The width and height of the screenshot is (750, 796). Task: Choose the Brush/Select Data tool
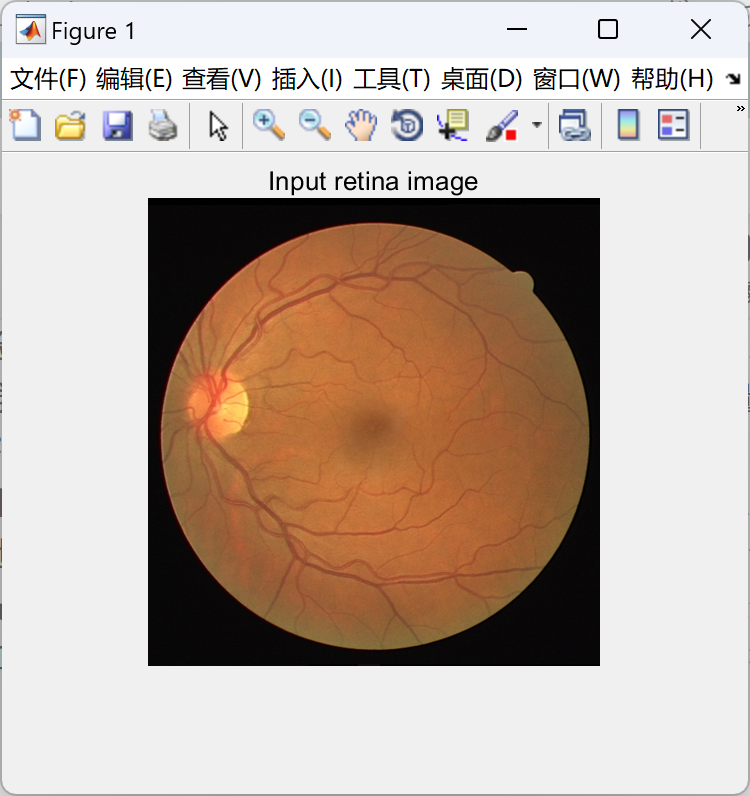(502, 125)
